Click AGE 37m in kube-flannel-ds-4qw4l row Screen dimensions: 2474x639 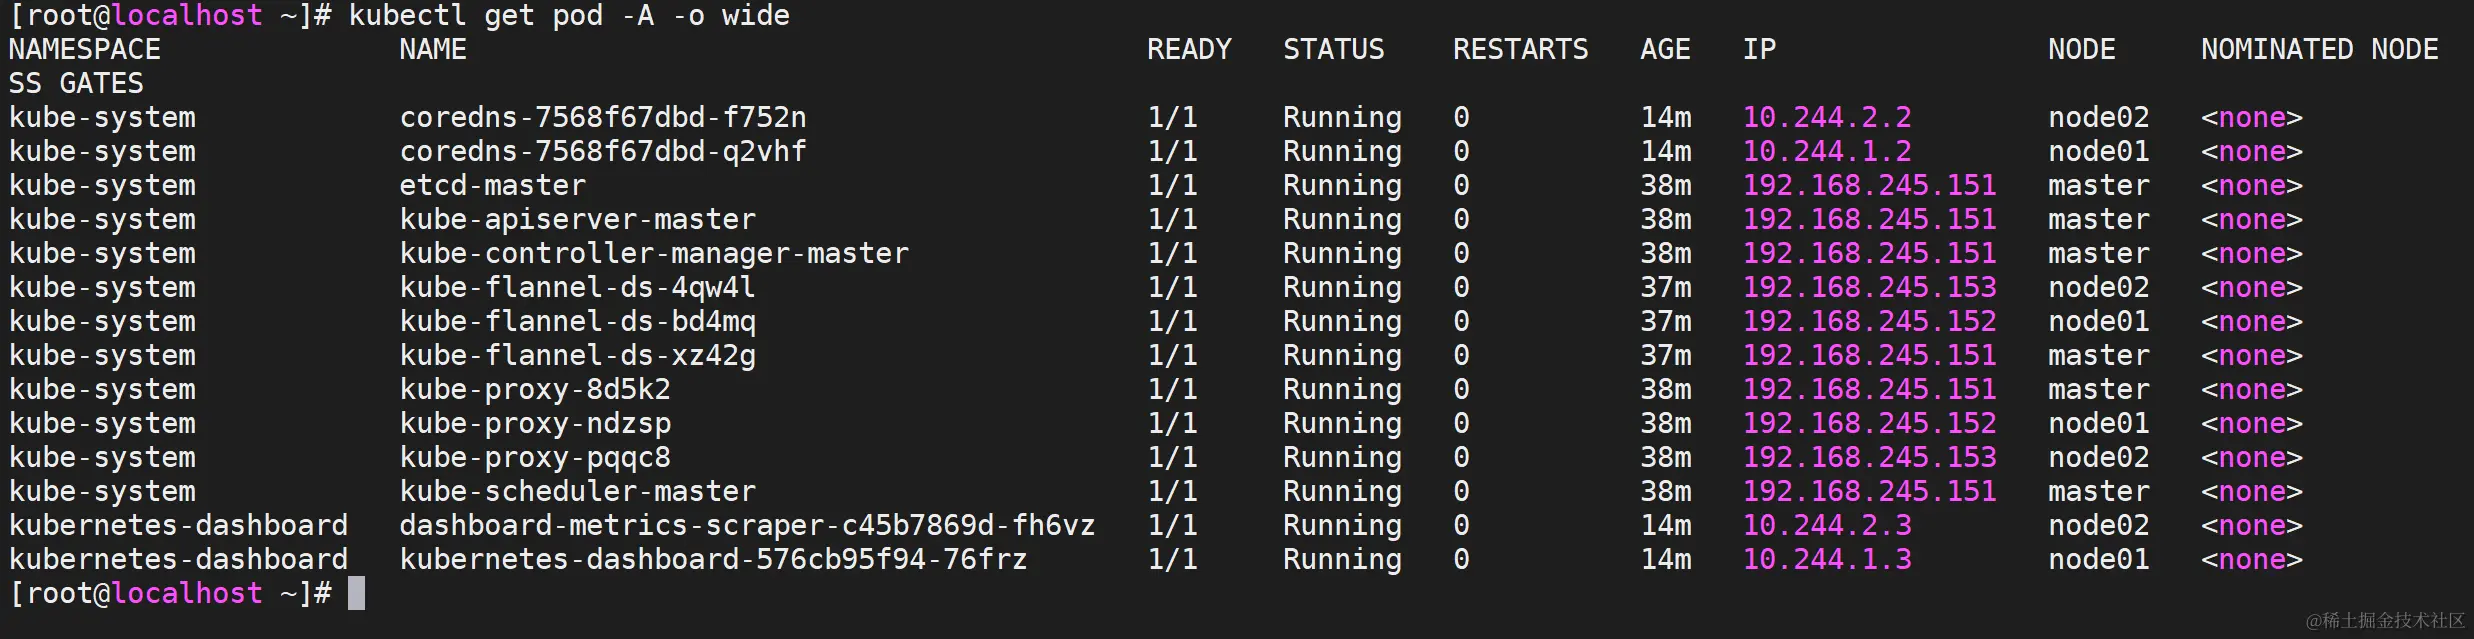1666,287
